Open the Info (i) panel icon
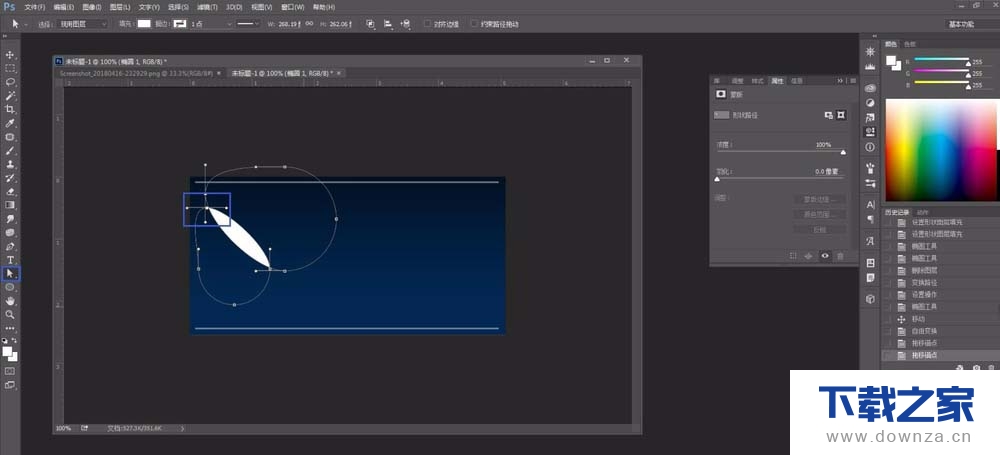Image resolution: width=1000 pixels, height=455 pixels. click(x=871, y=147)
